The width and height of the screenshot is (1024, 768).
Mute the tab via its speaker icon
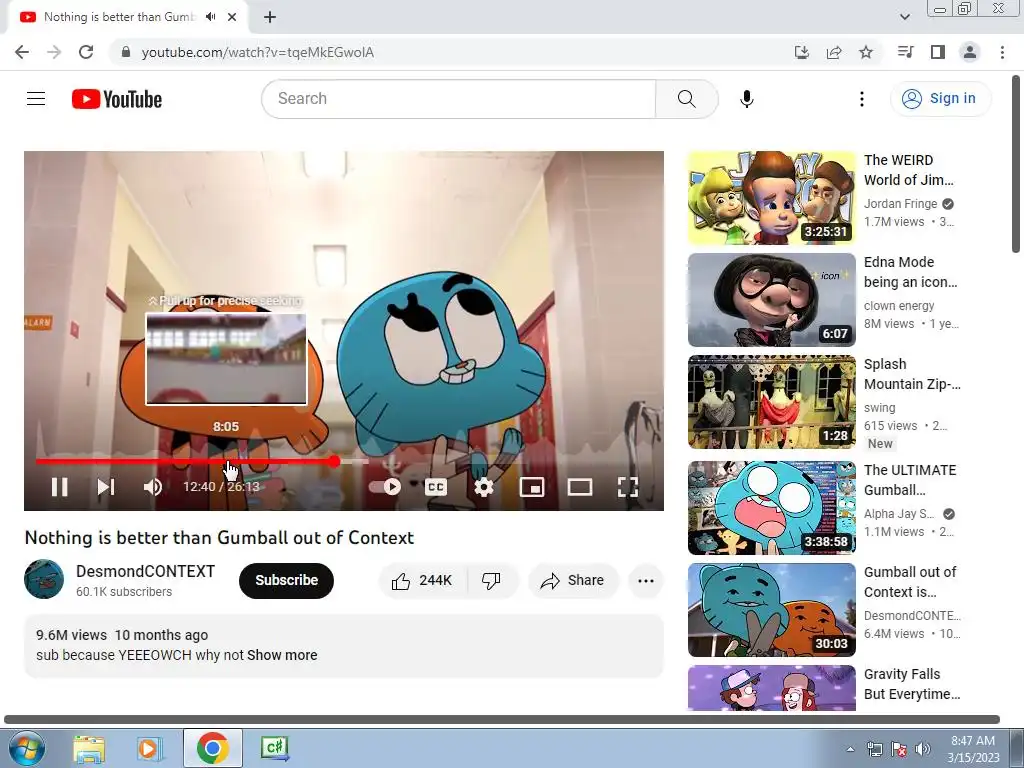tap(210, 17)
